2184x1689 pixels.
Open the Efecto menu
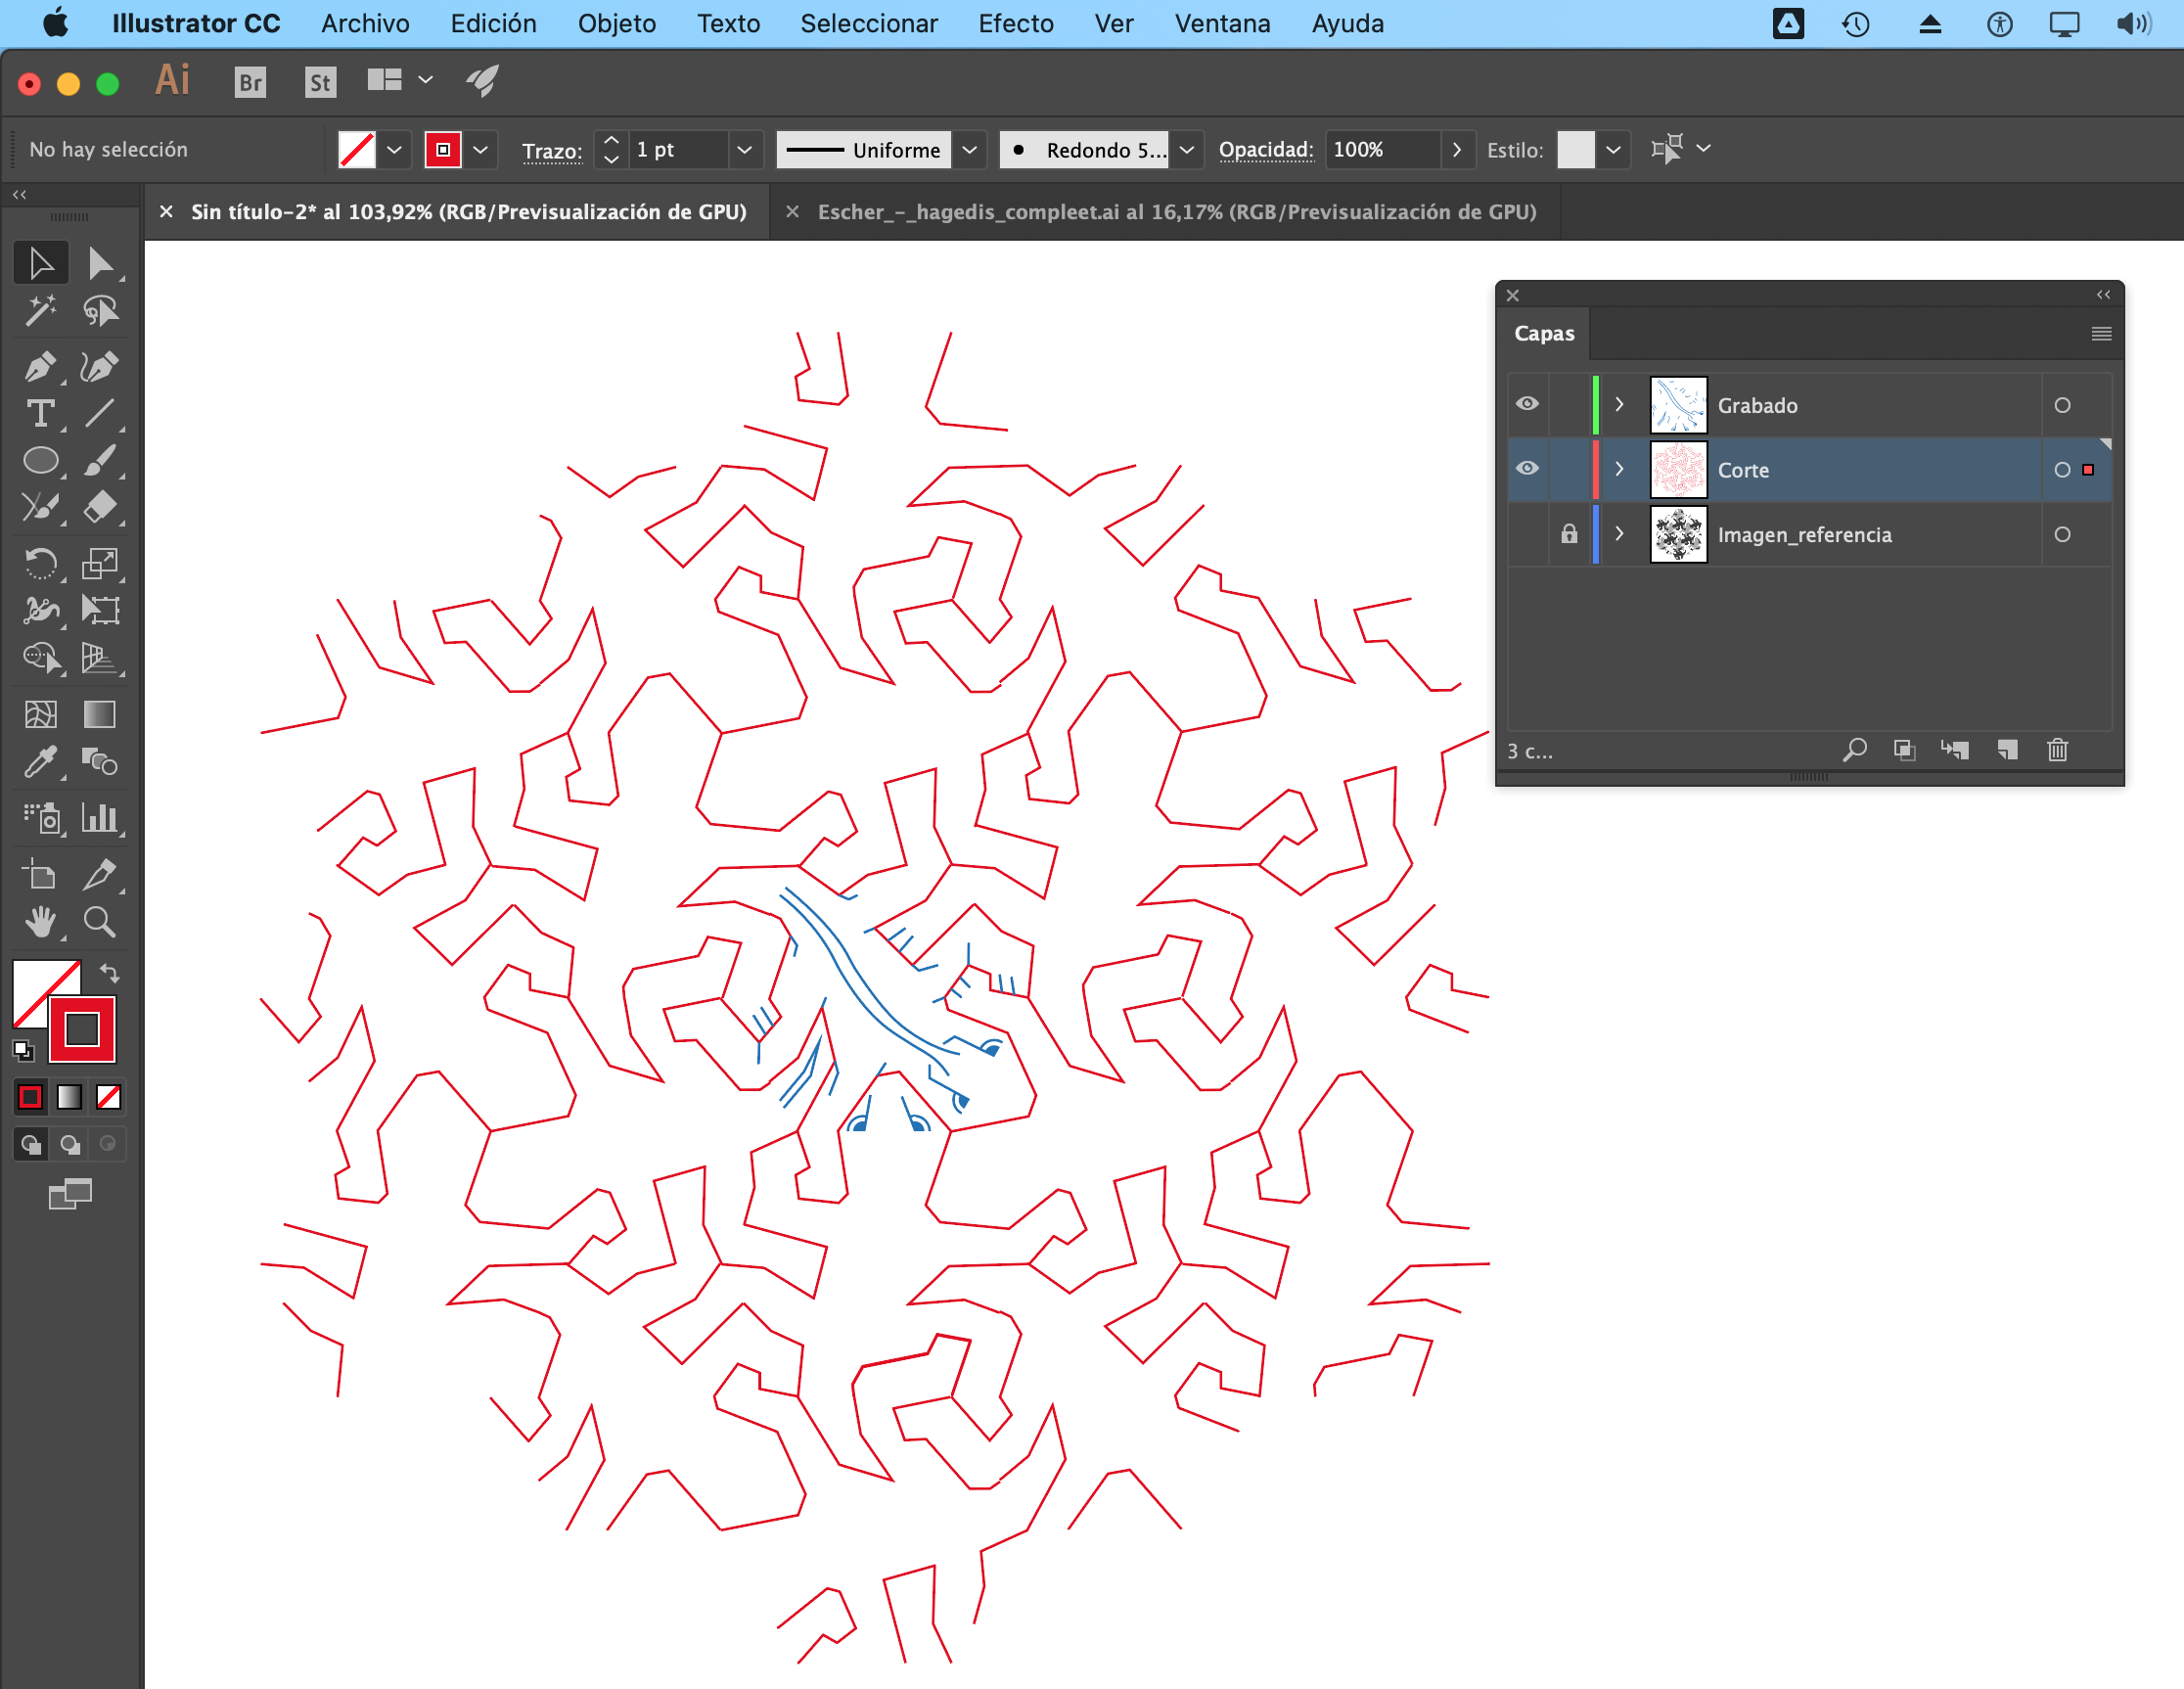tap(1016, 23)
